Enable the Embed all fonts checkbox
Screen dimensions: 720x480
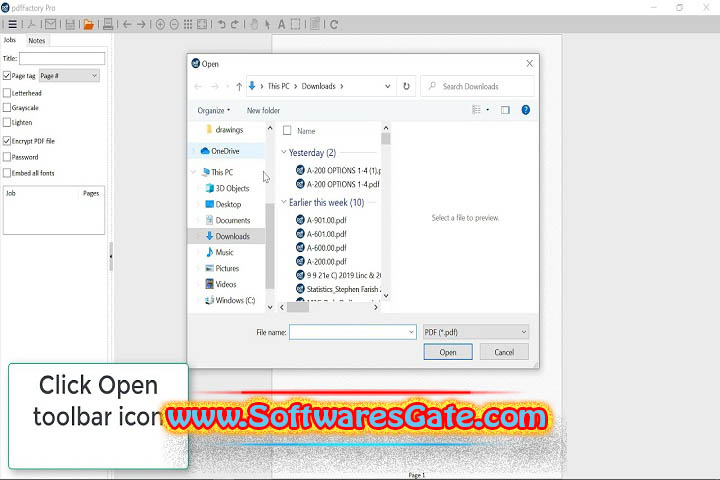coord(7,173)
